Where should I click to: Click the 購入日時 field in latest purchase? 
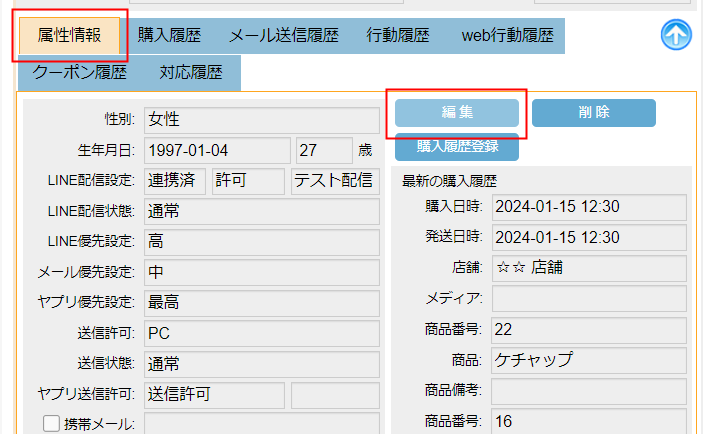588,207
